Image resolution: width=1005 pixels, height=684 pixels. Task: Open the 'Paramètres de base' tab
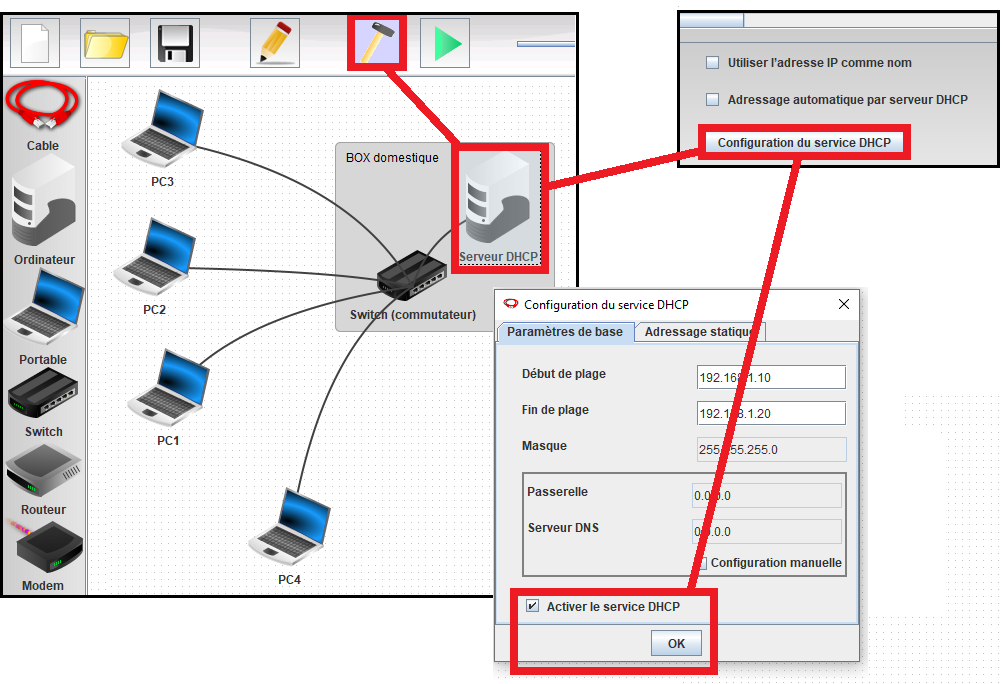(x=565, y=332)
